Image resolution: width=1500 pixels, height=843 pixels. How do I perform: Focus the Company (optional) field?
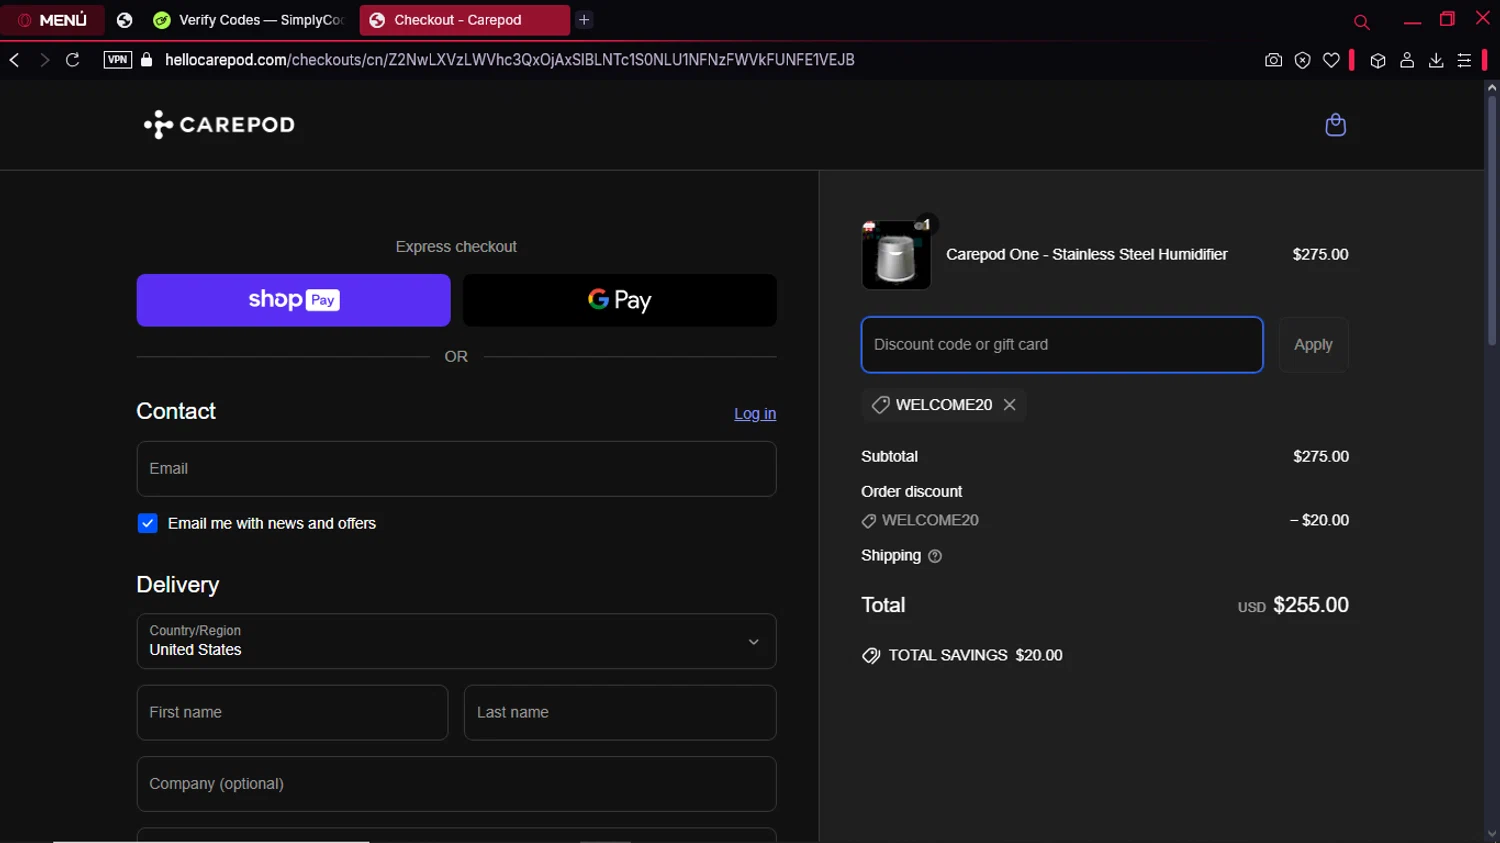456,784
